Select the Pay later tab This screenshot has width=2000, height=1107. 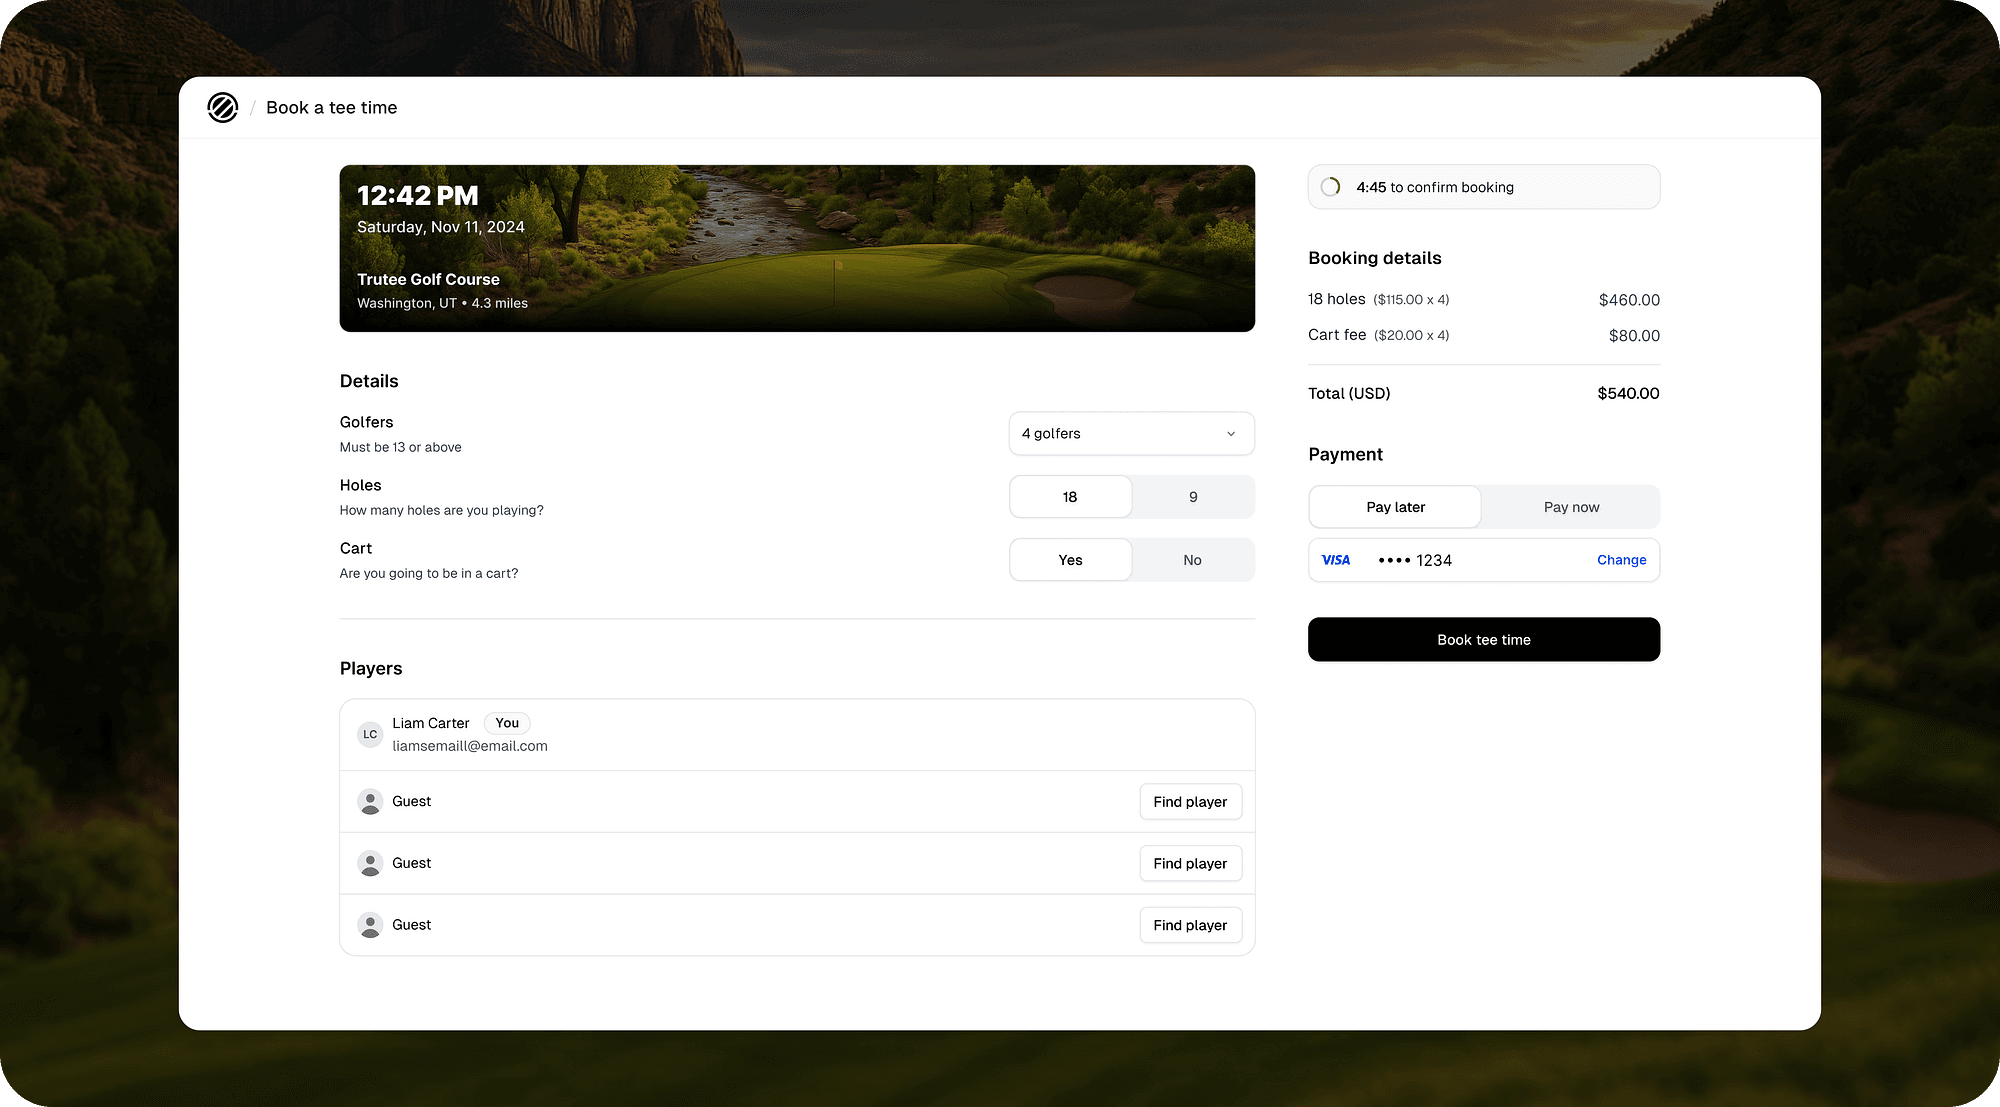coord(1395,507)
